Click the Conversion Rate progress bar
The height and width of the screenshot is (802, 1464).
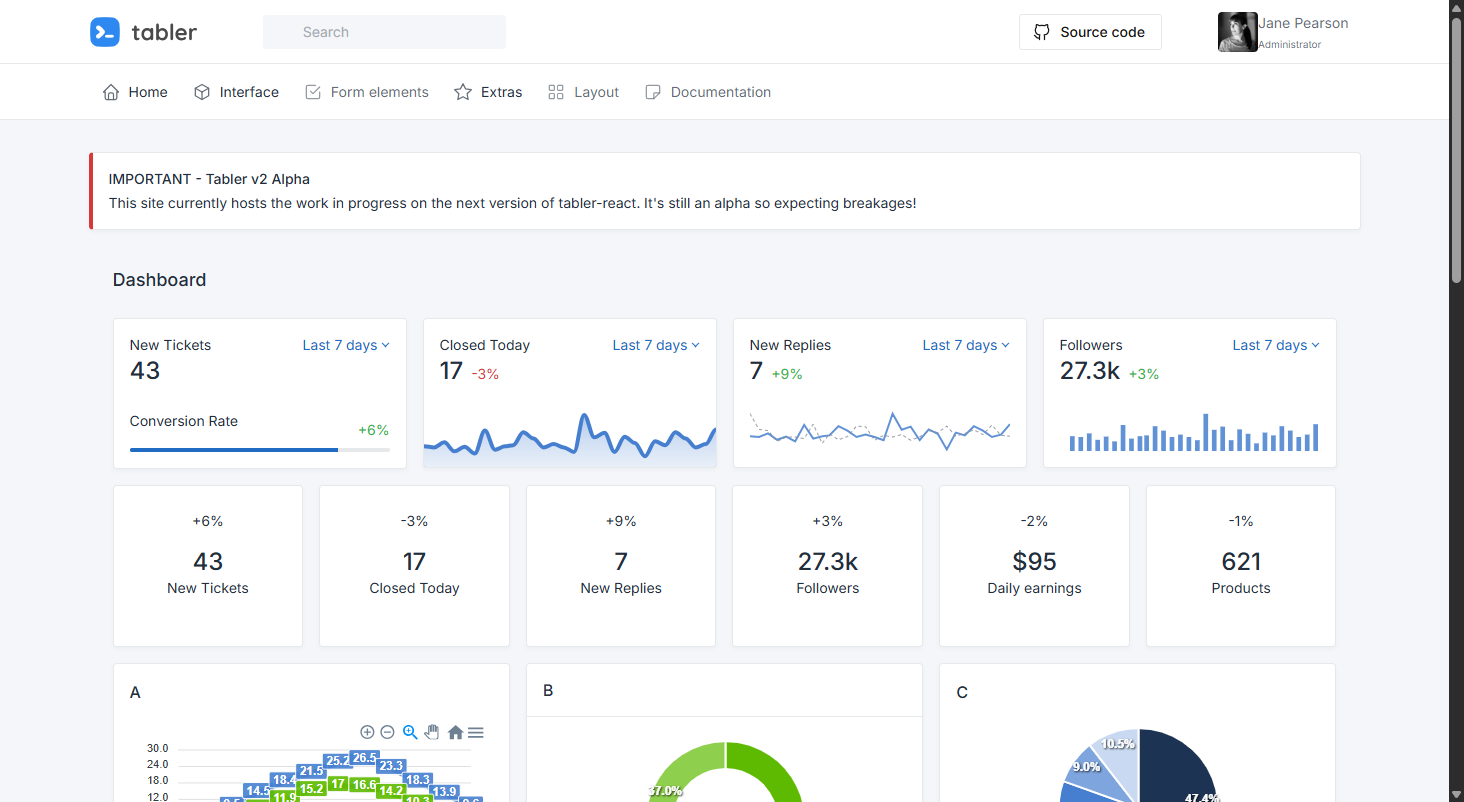[x=260, y=450]
